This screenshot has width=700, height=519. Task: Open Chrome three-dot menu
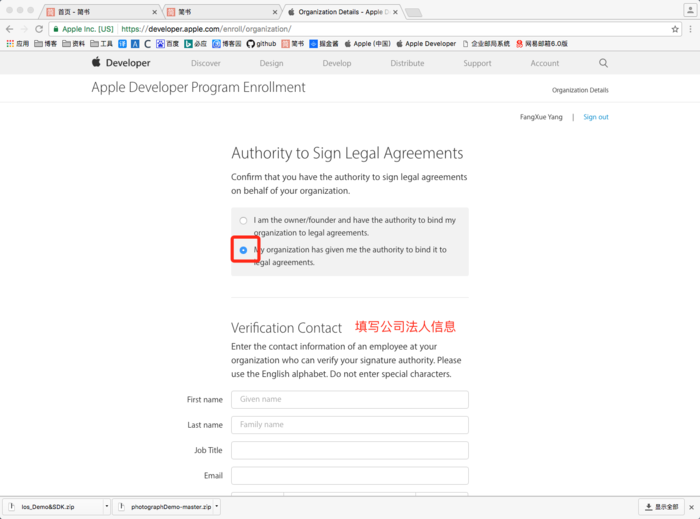690,29
